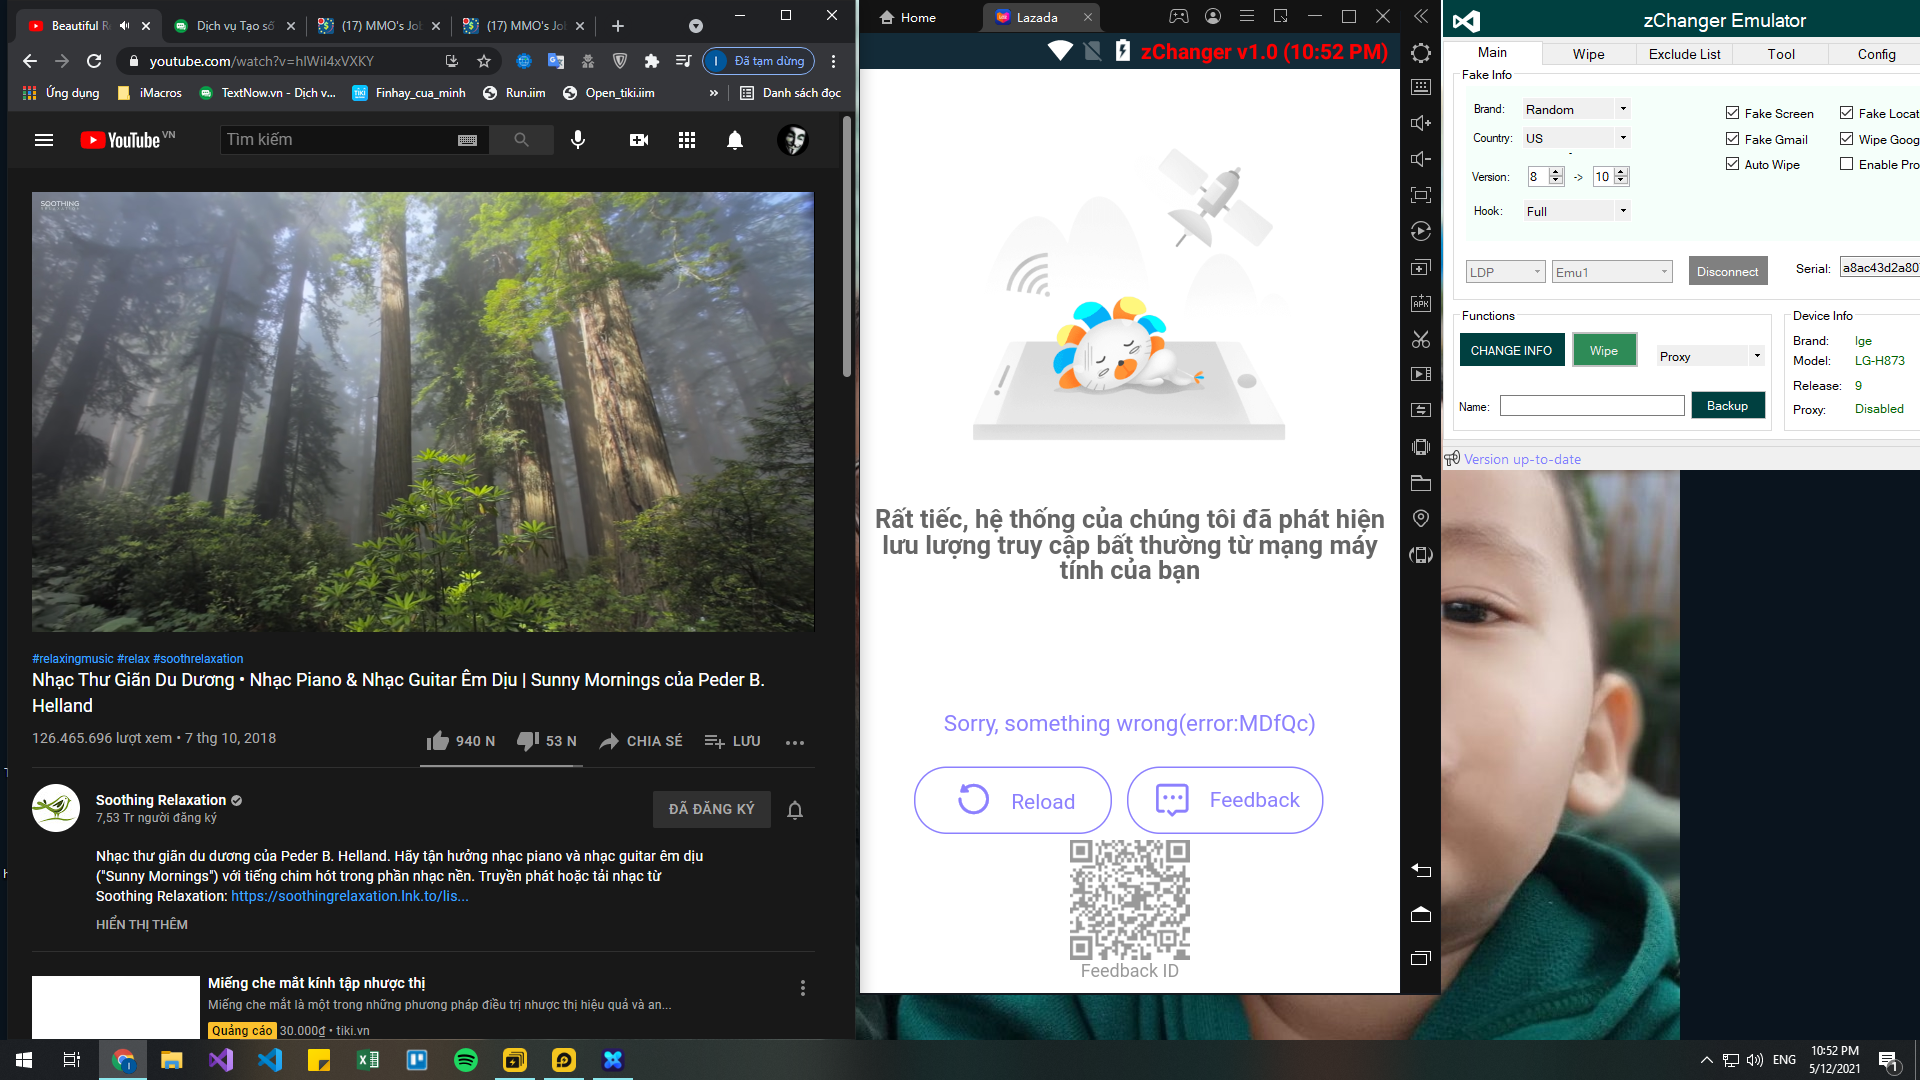This screenshot has width=1920, height=1080.
Task: Open Android recent apps icon in sidebar
Action: coord(1421,958)
